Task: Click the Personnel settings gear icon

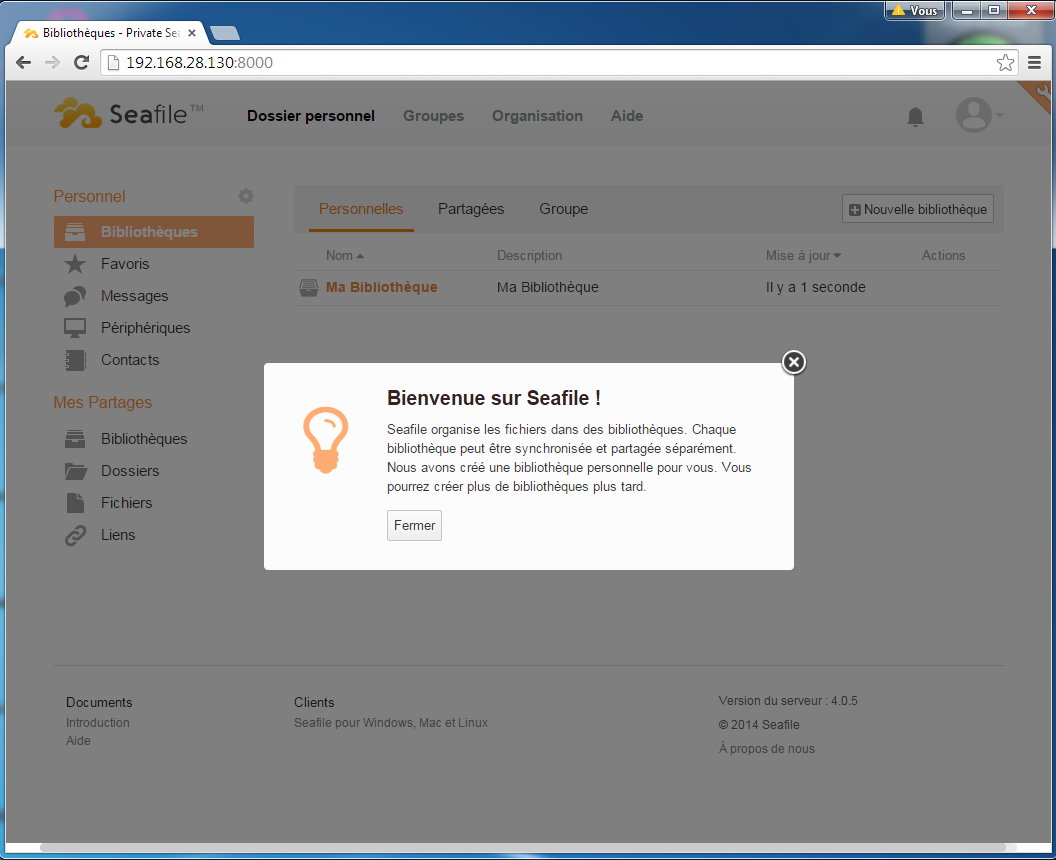Action: [x=246, y=196]
